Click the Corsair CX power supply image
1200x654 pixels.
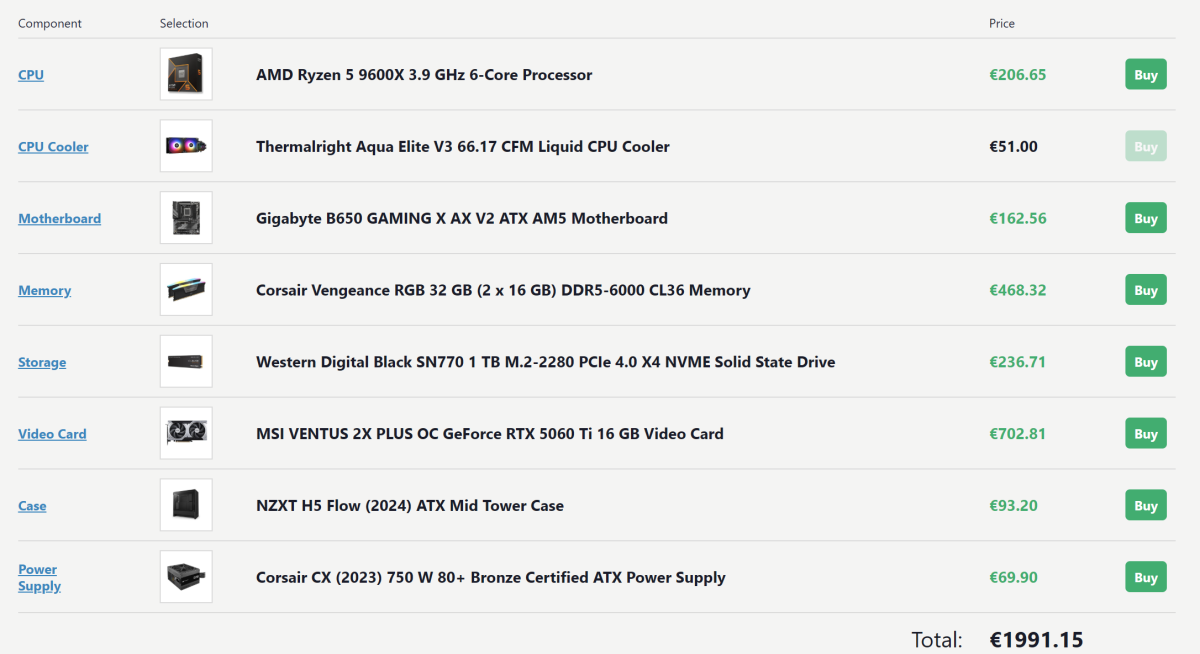tap(186, 577)
